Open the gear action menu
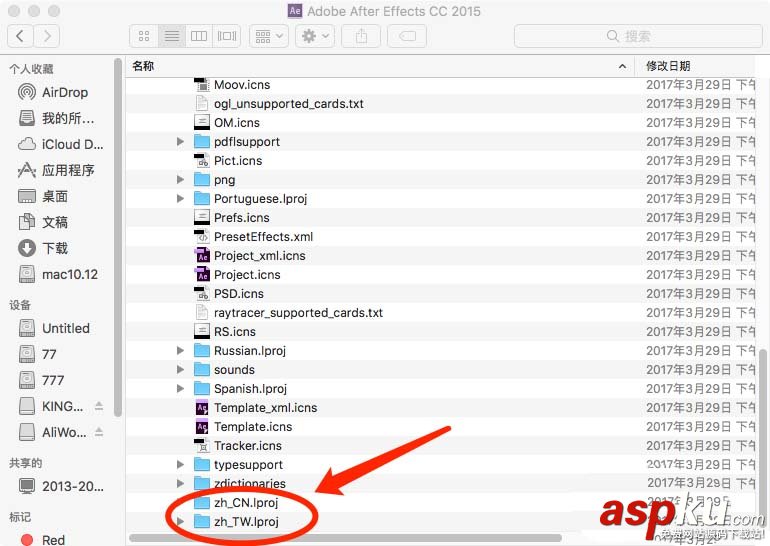Screen dimensions: 770x546 [315, 36]
